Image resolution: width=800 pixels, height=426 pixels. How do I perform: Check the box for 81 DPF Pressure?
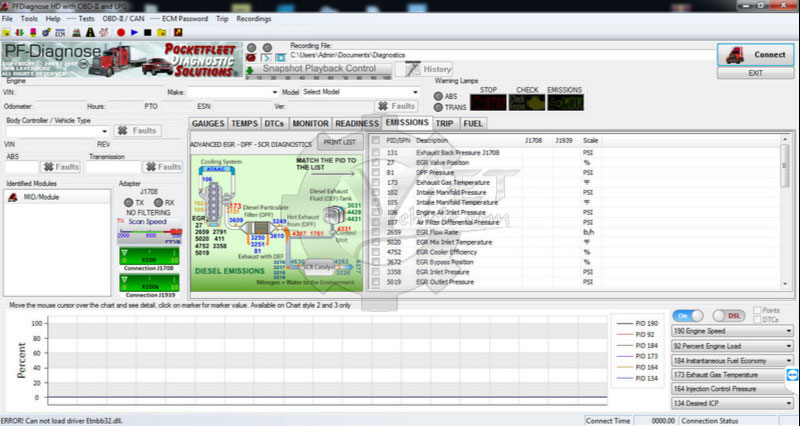(376, 172)
